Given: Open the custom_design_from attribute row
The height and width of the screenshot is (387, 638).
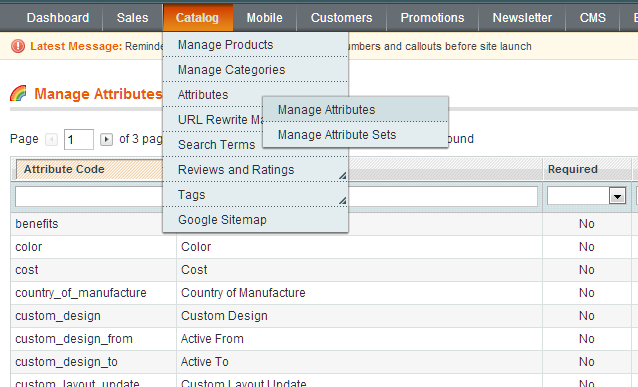Looking at the screenshot, I should coord(74,339).
